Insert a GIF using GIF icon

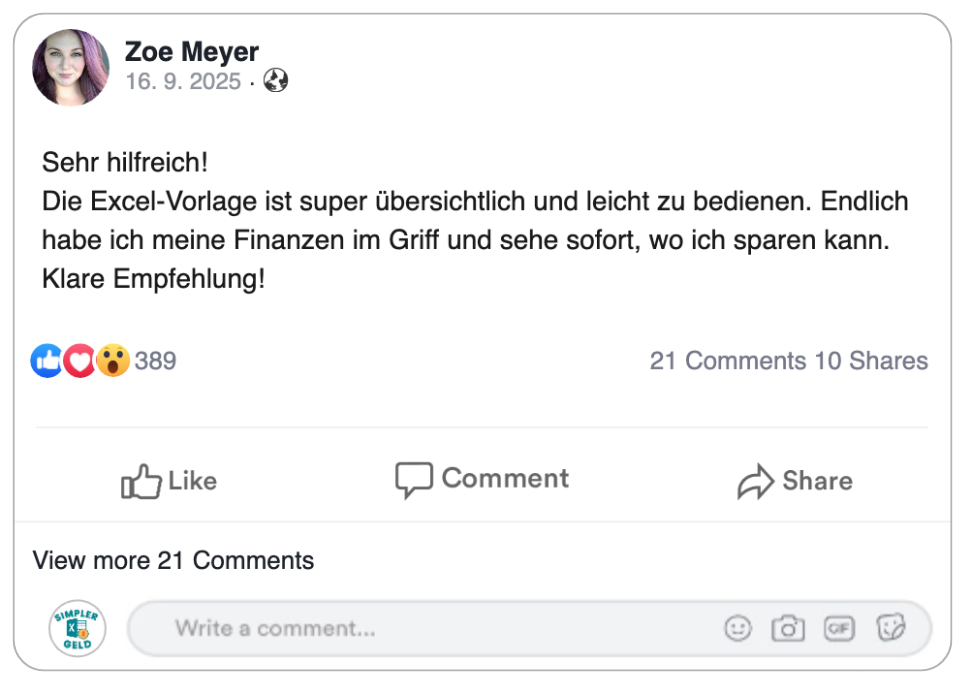[839, 628]
